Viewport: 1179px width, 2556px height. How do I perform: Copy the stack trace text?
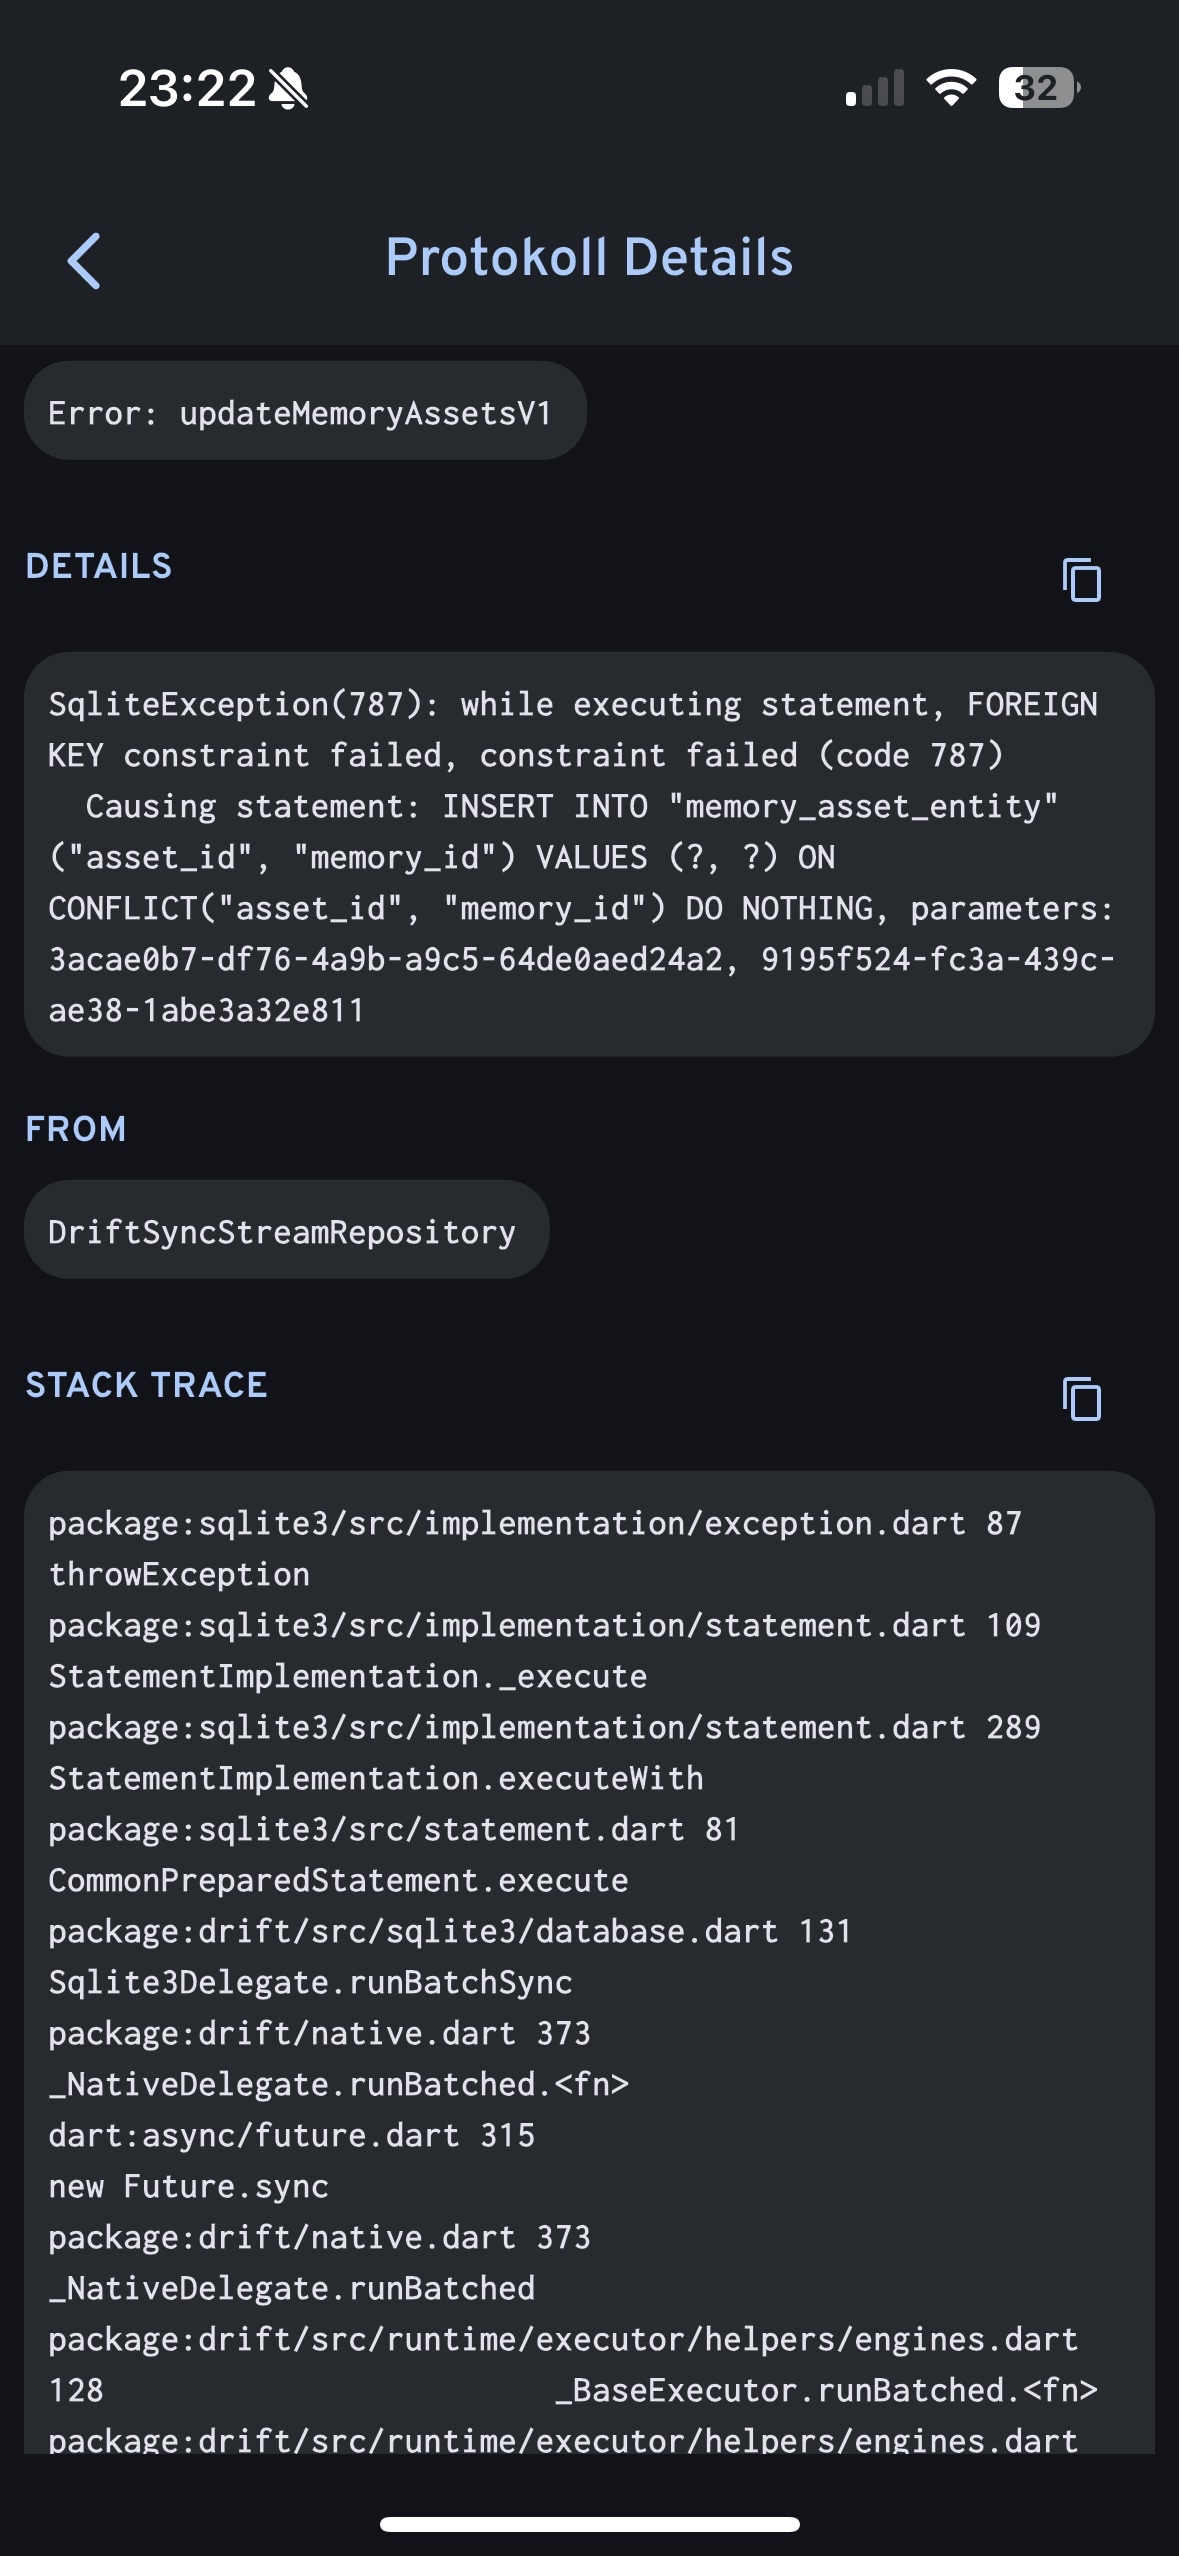1081,1398
